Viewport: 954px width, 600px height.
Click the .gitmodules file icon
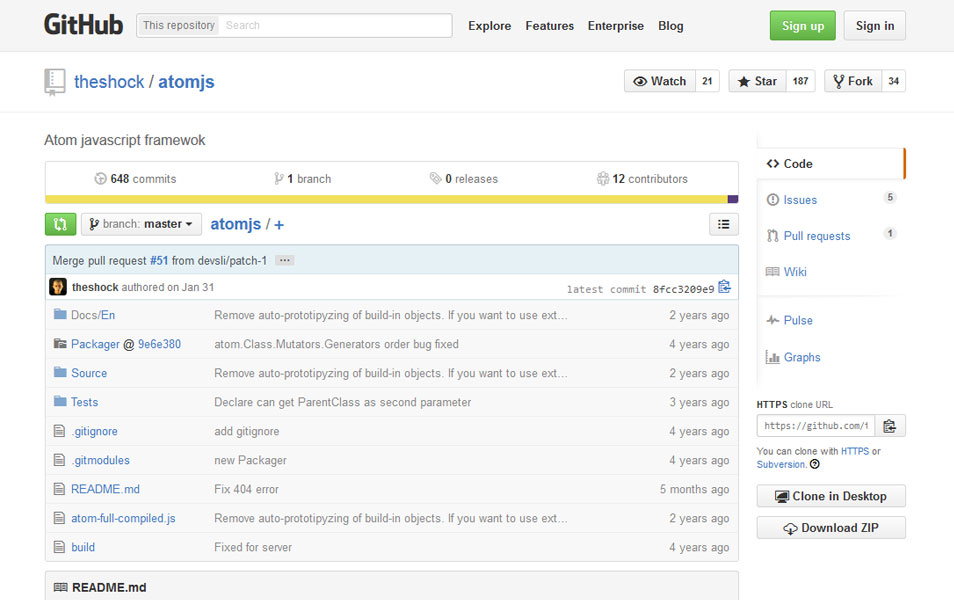59,460
